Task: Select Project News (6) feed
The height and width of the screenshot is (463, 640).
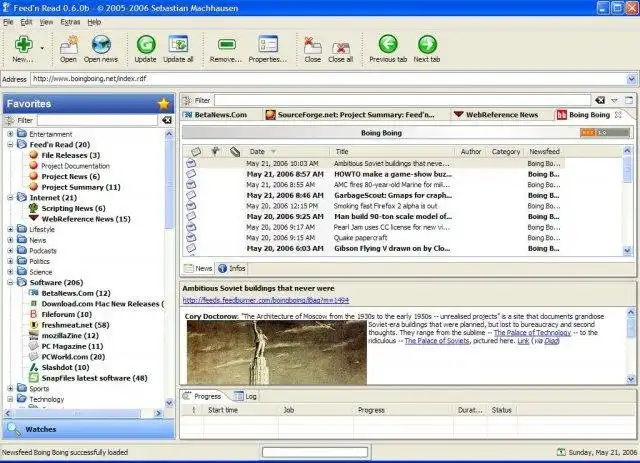Action: (x=70, y=176)
